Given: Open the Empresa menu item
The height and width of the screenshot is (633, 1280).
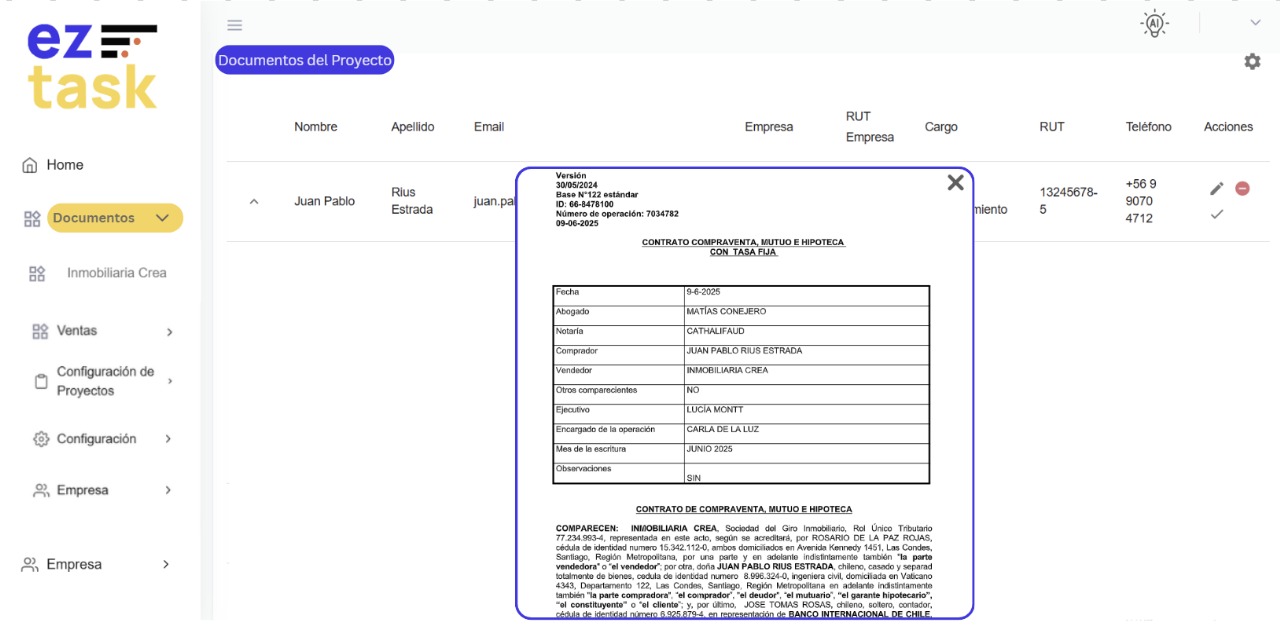Looking at the screenshot, I should (x=82, y=490).
